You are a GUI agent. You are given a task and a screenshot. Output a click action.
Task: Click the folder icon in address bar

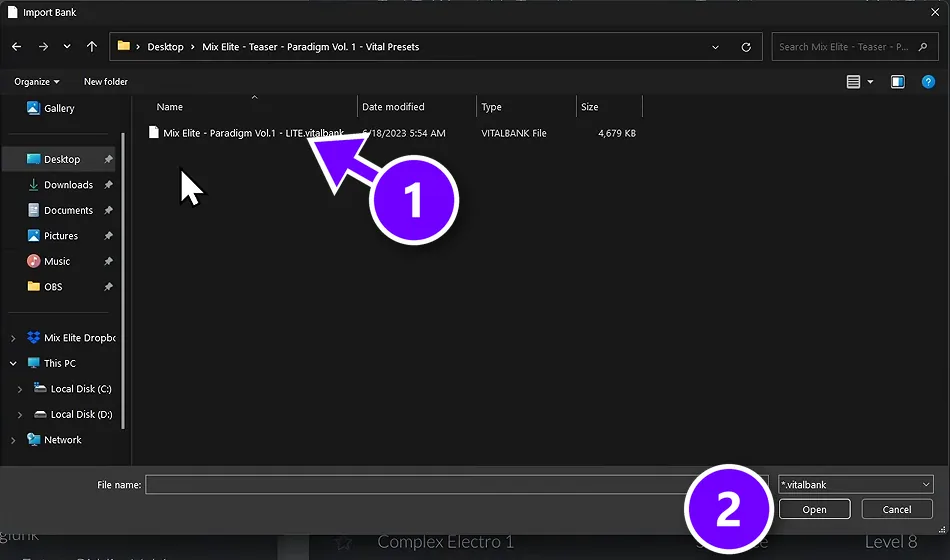(x=124, y=46)
